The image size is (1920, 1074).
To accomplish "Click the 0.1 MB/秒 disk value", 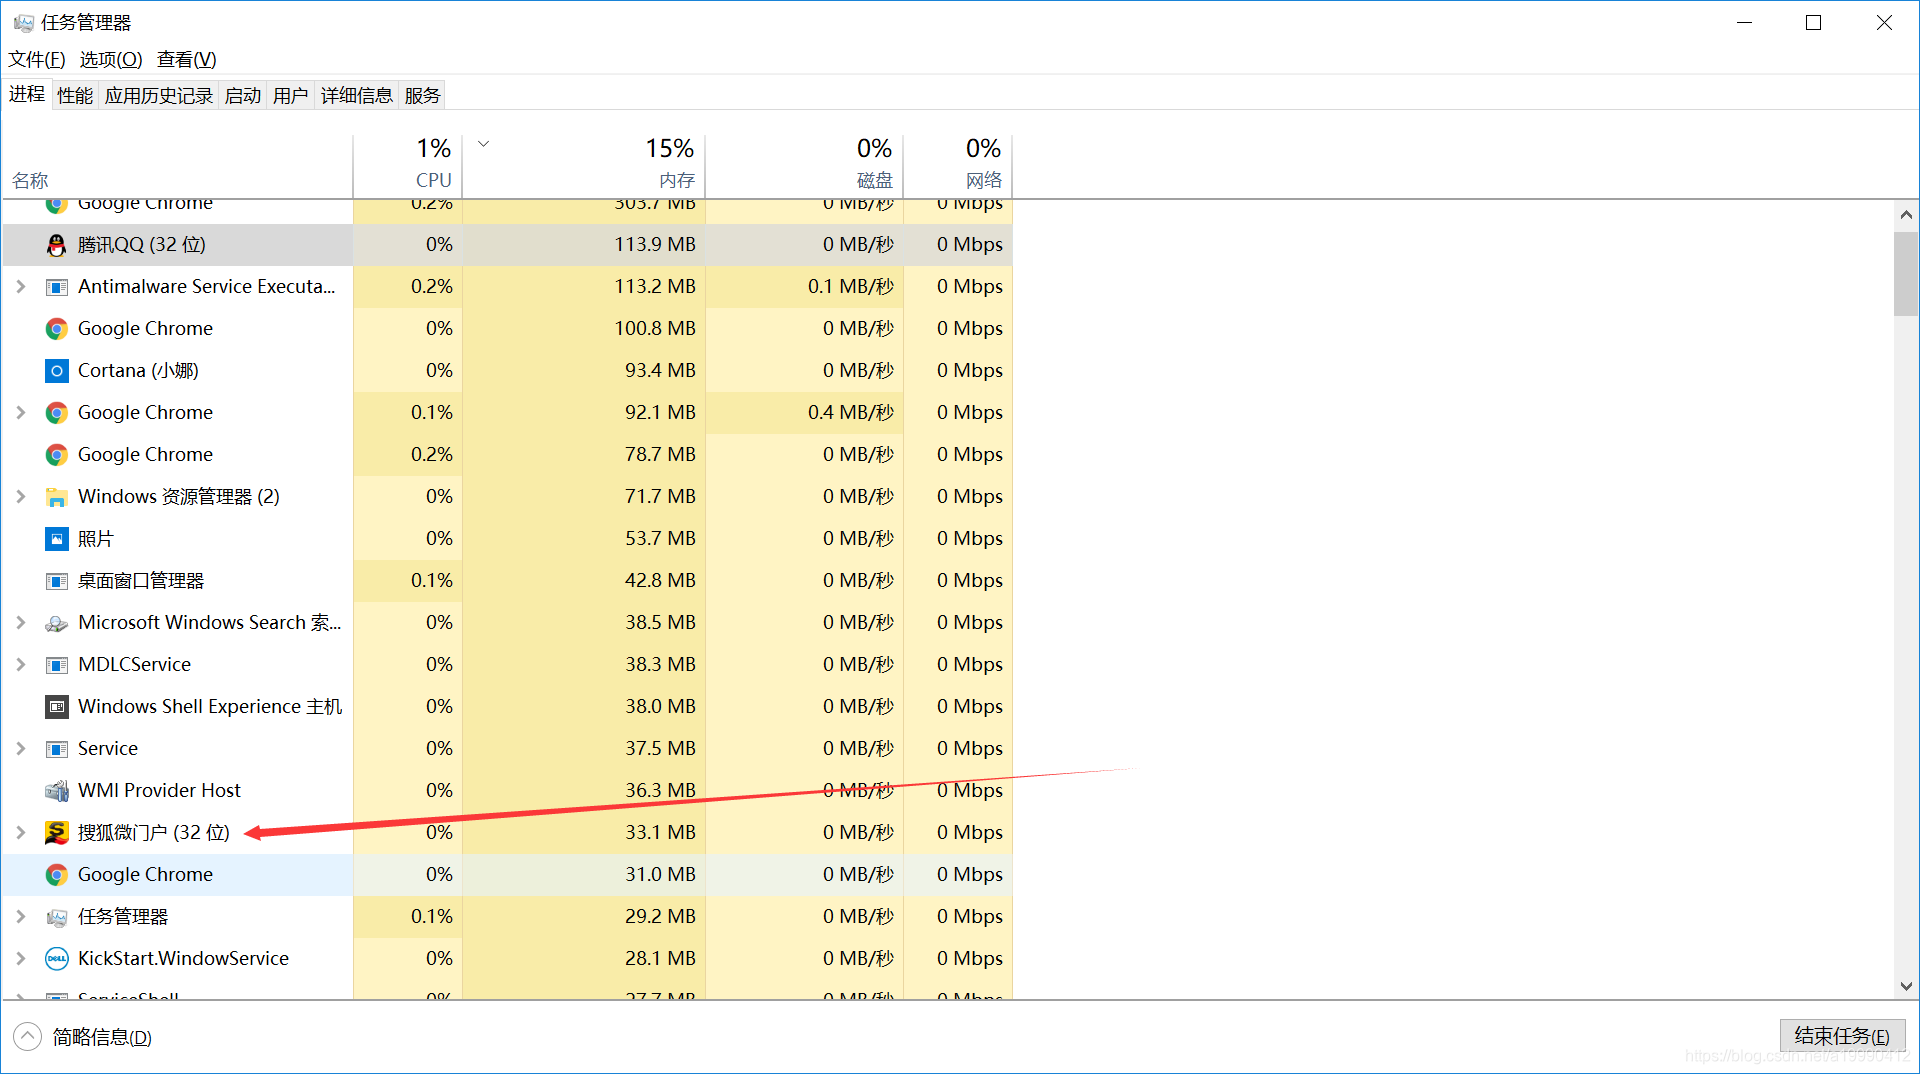I will coord(851,287).
